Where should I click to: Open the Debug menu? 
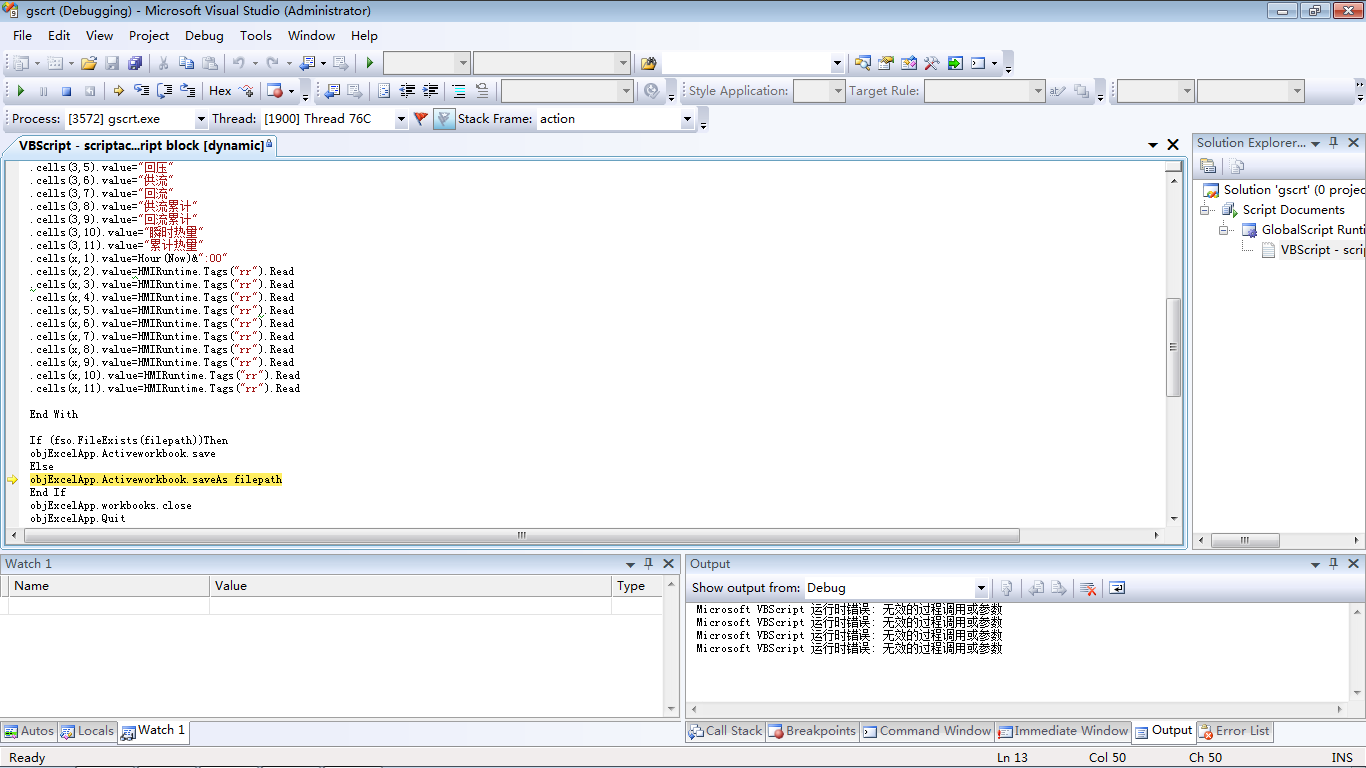click(x=204, y=35)
